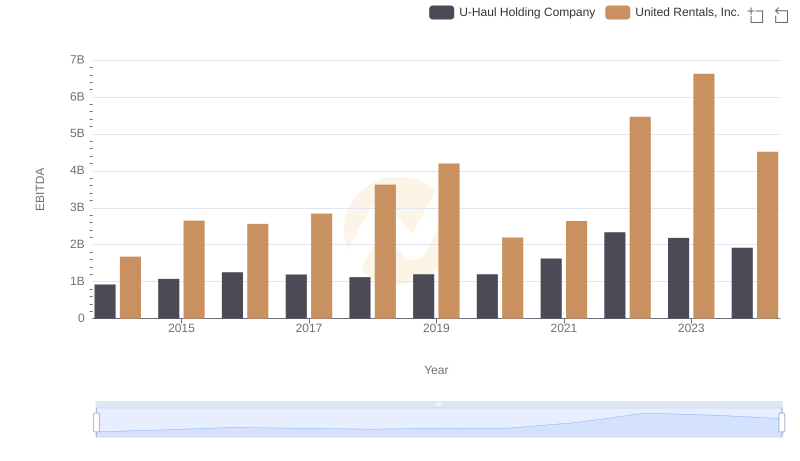Click the 4B y-axis label
Screen dimensions: 800x461
[x=77, y=170]
